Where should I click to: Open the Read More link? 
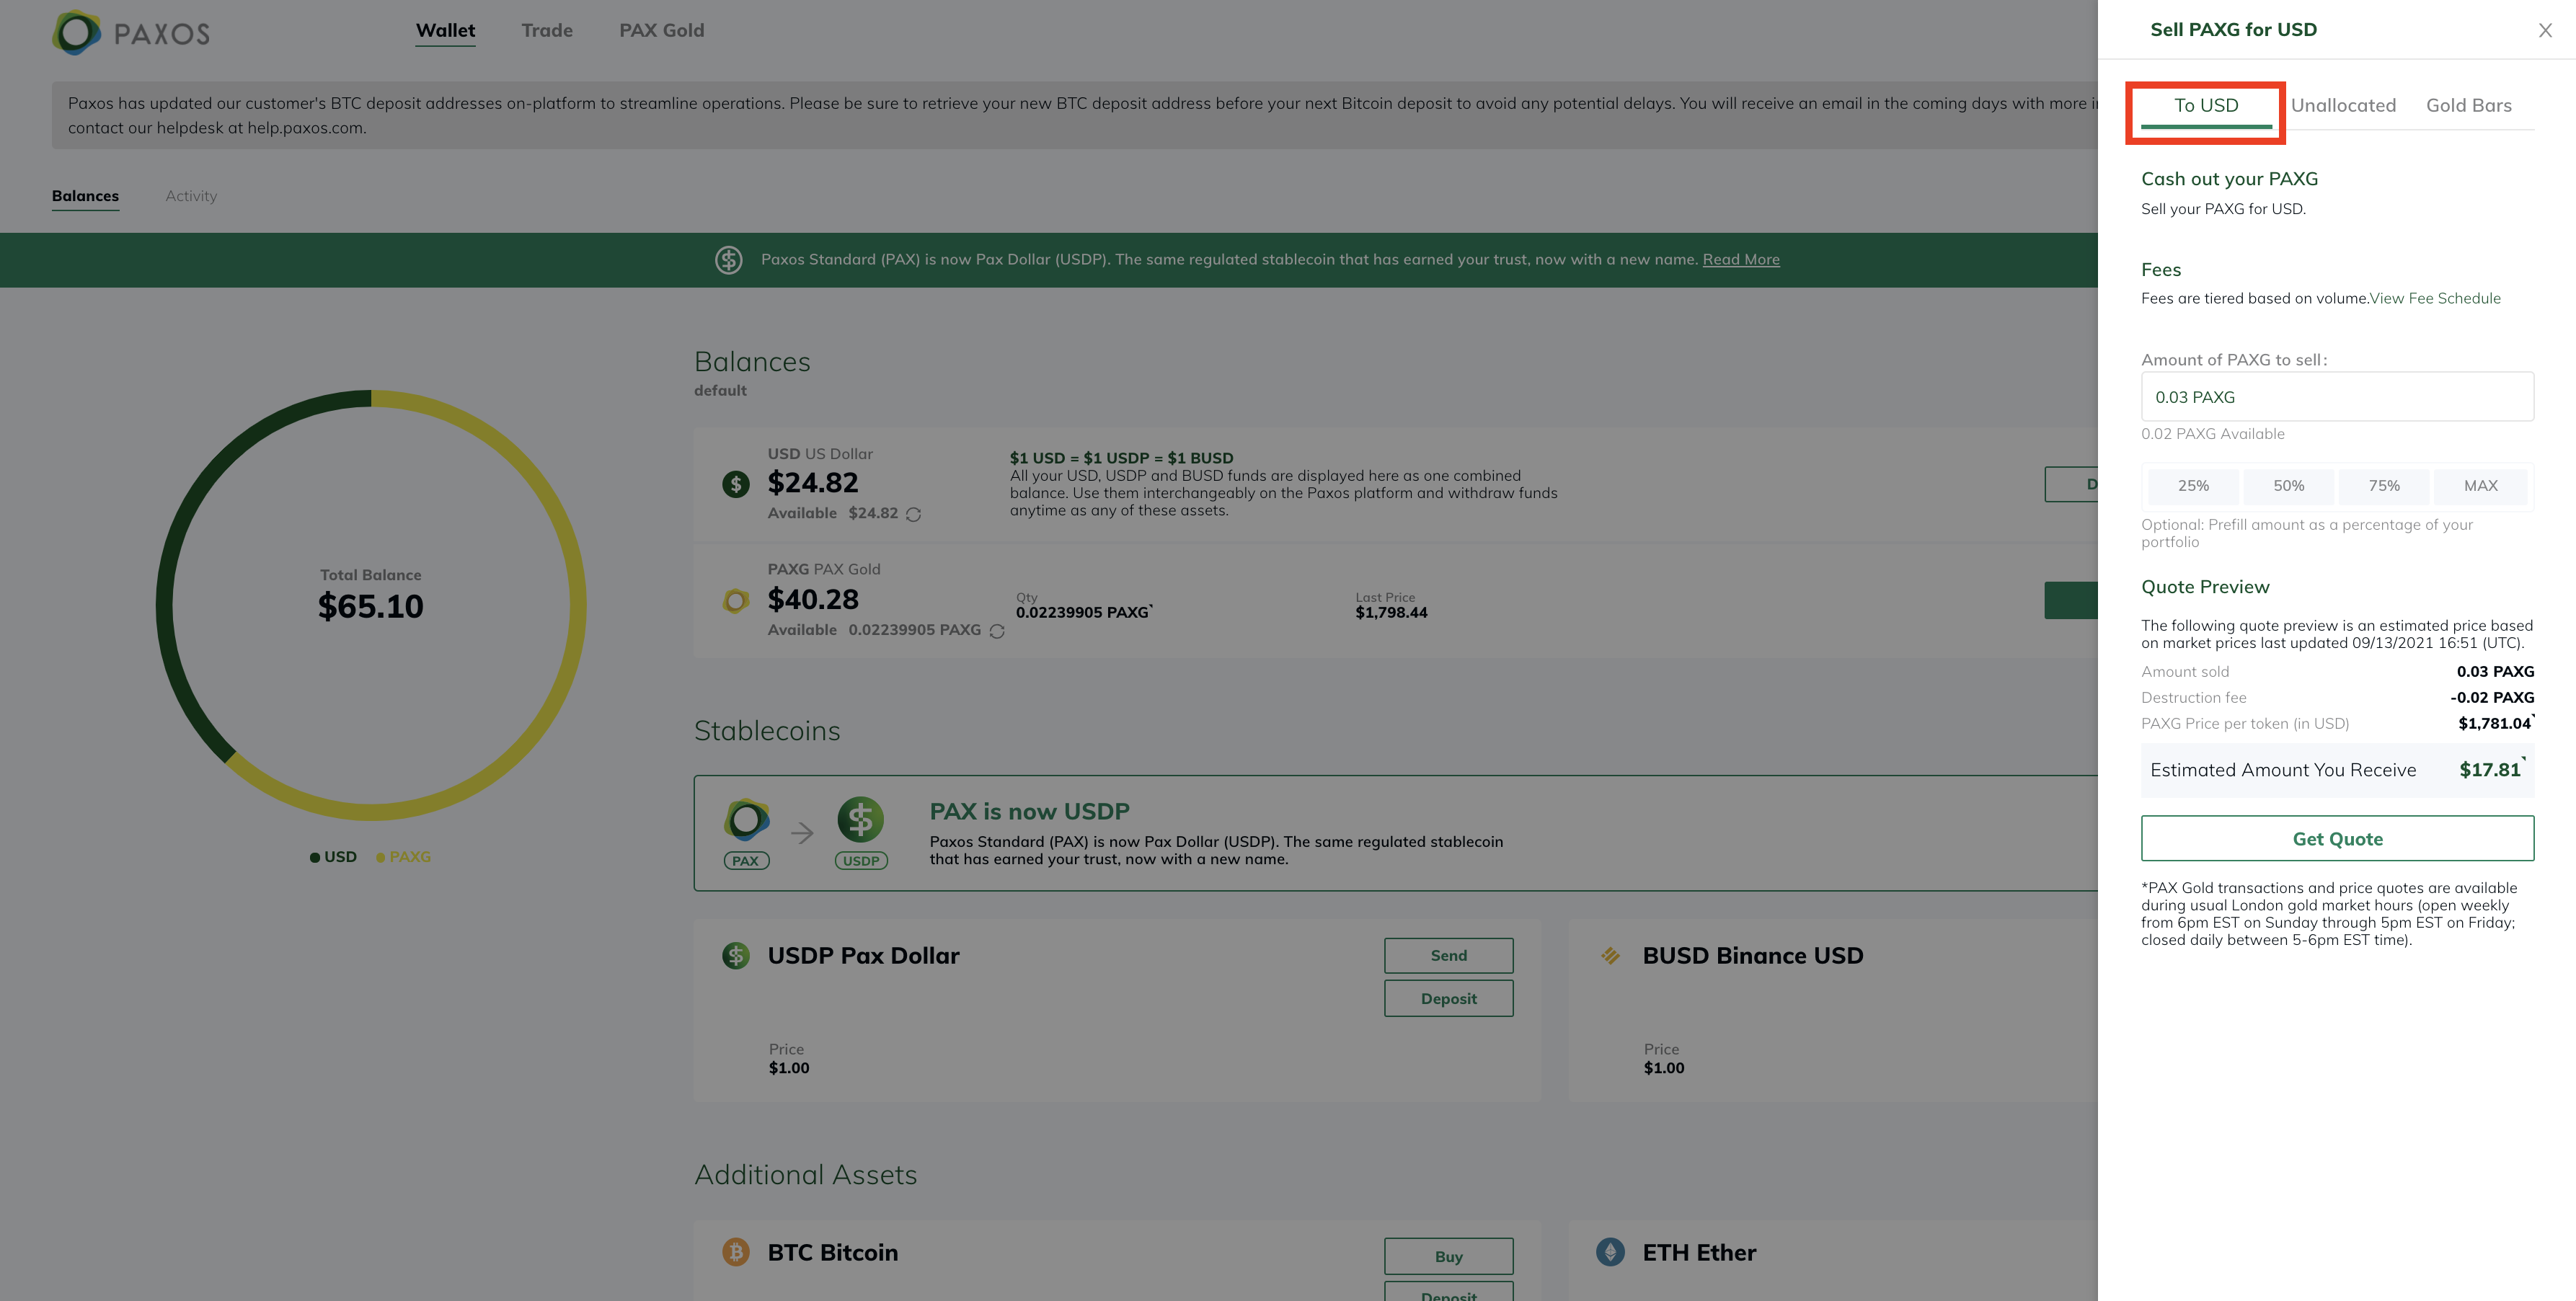pyautogui.click(x=1741, y=260)
